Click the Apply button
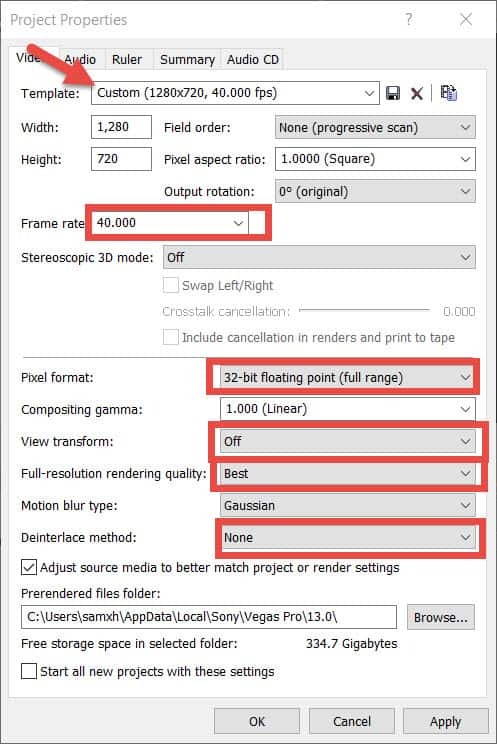 pyautogui.click(x=445, y=722)
